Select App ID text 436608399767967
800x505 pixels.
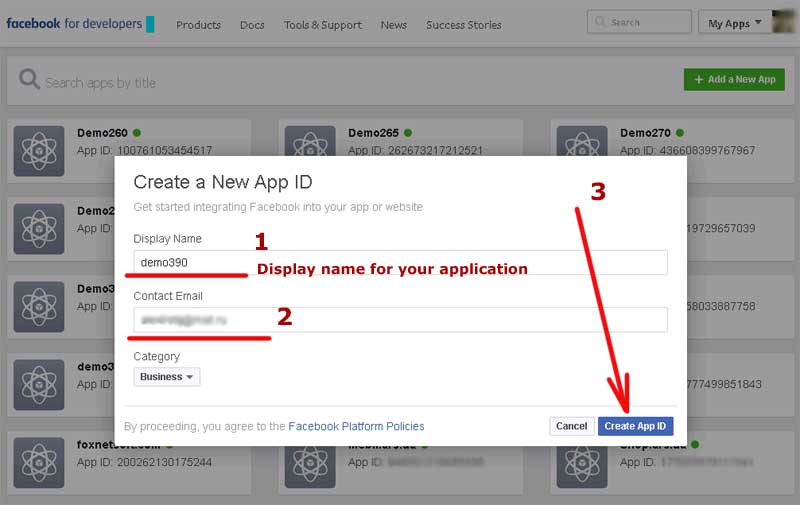tap(707, 150)
